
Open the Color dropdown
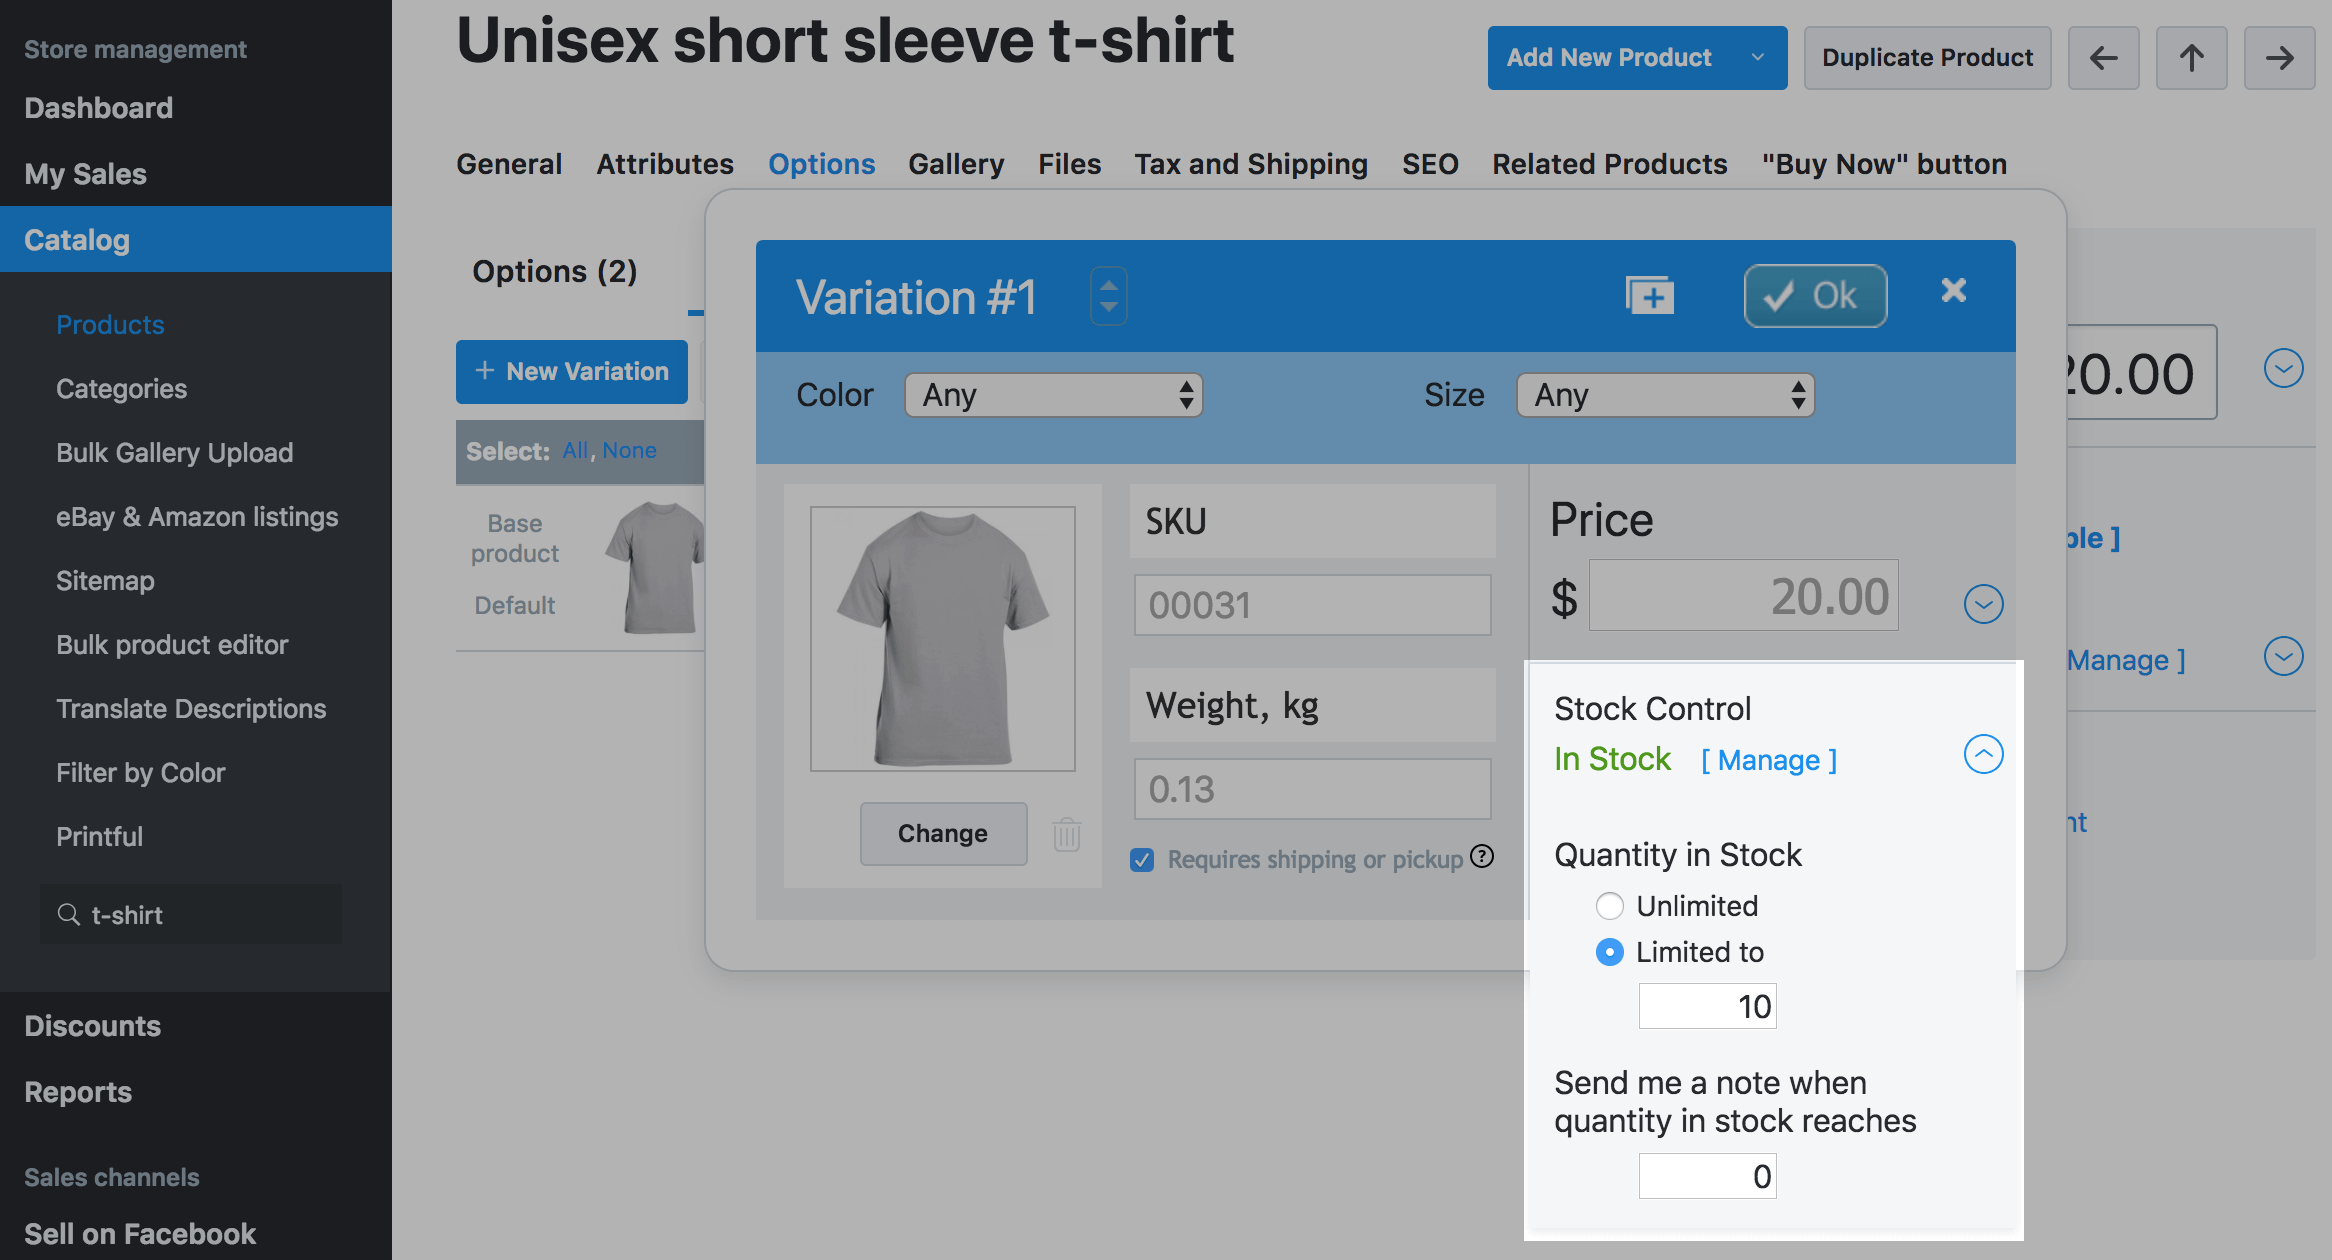point(1053,395)
